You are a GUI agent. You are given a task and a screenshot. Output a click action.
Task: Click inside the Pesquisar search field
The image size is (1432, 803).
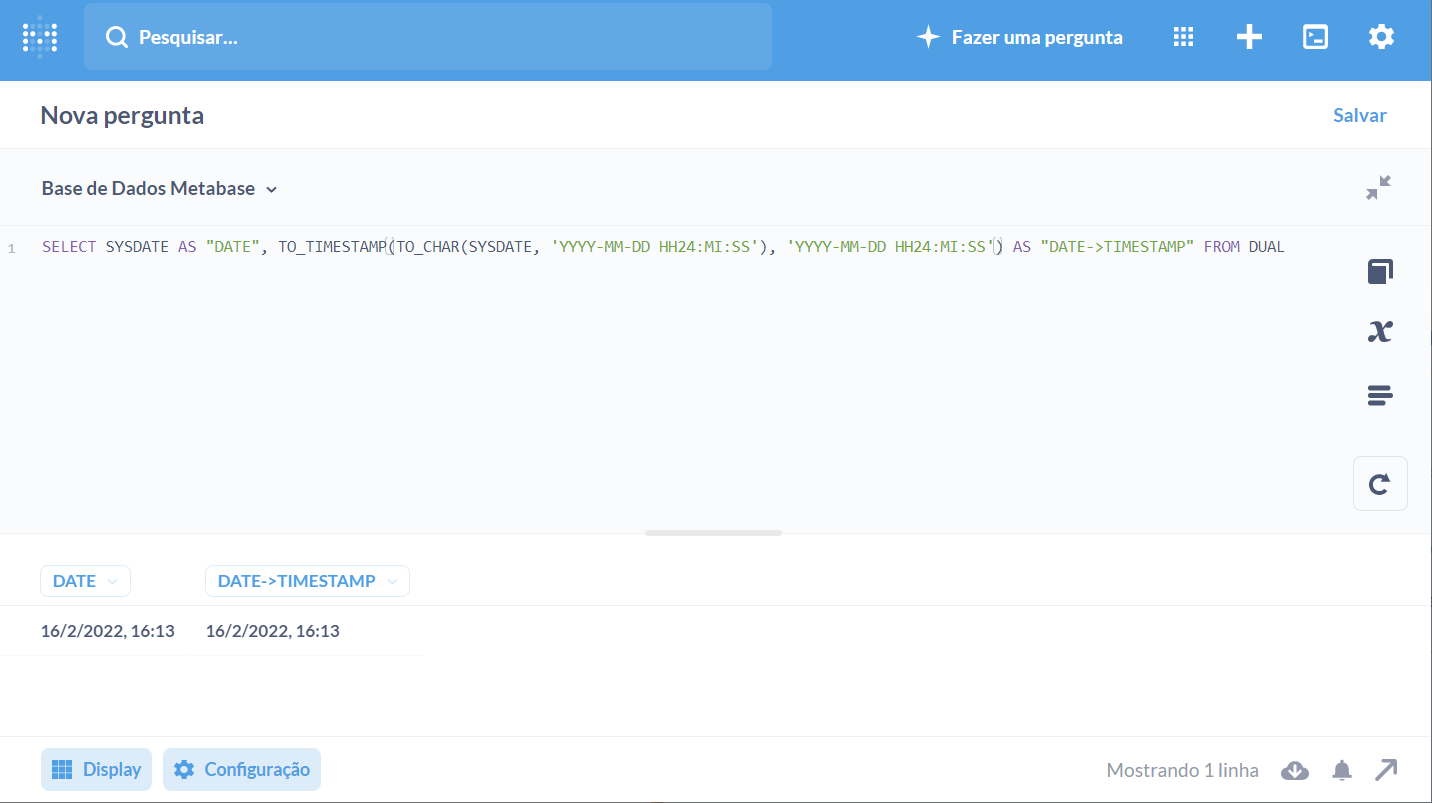(427, 37)
